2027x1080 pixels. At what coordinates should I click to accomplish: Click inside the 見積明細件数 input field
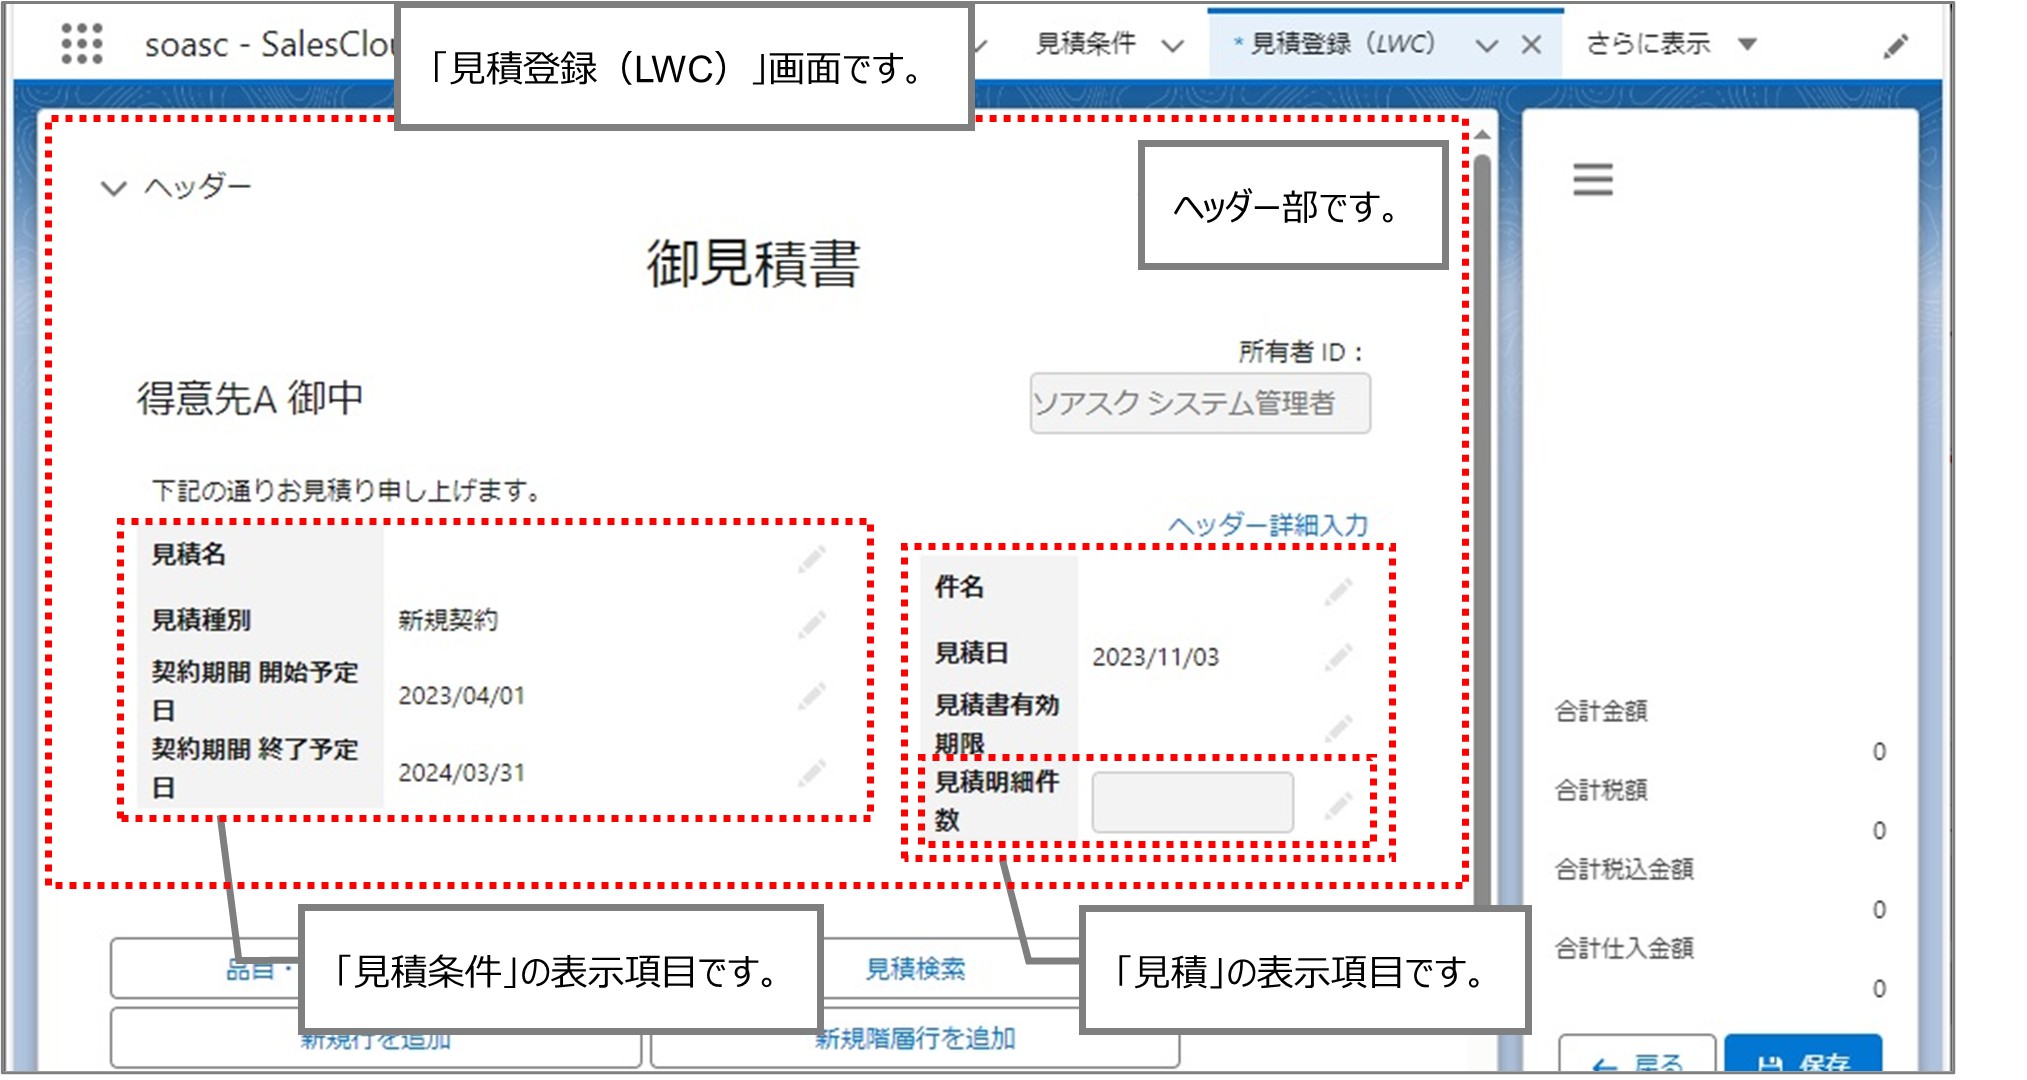[x=1192, y=803]
